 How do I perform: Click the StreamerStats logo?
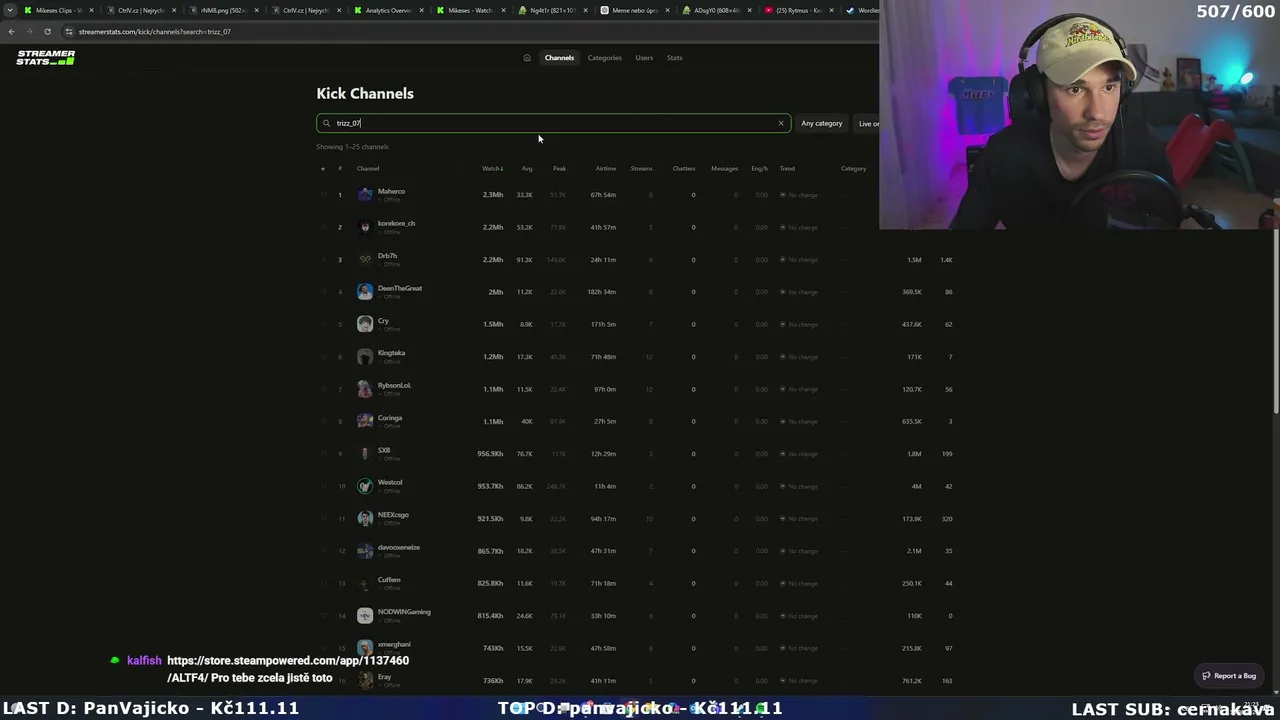[x=45, y=58]
